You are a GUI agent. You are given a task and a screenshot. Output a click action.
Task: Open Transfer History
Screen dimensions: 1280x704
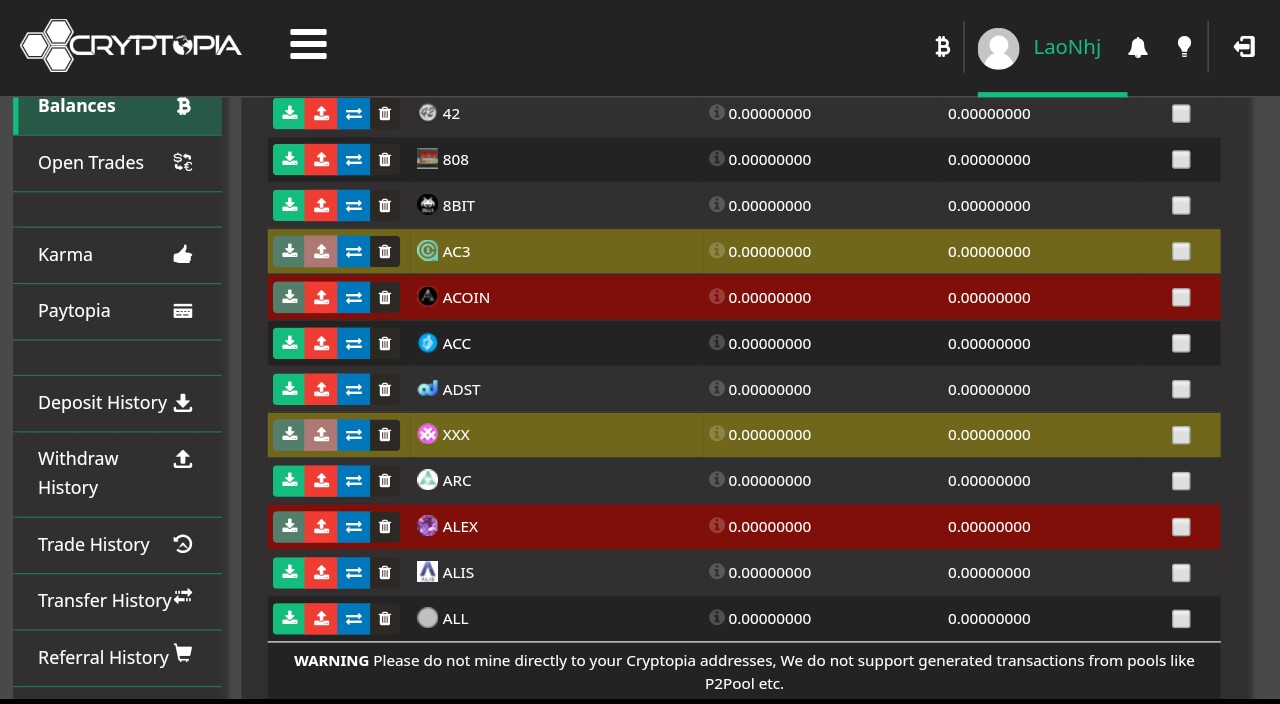tap(117, 601)
